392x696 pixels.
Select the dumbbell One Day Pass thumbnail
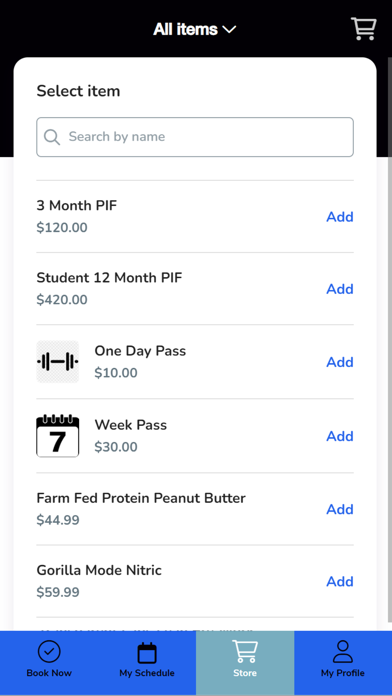click(x=58, y=362)
